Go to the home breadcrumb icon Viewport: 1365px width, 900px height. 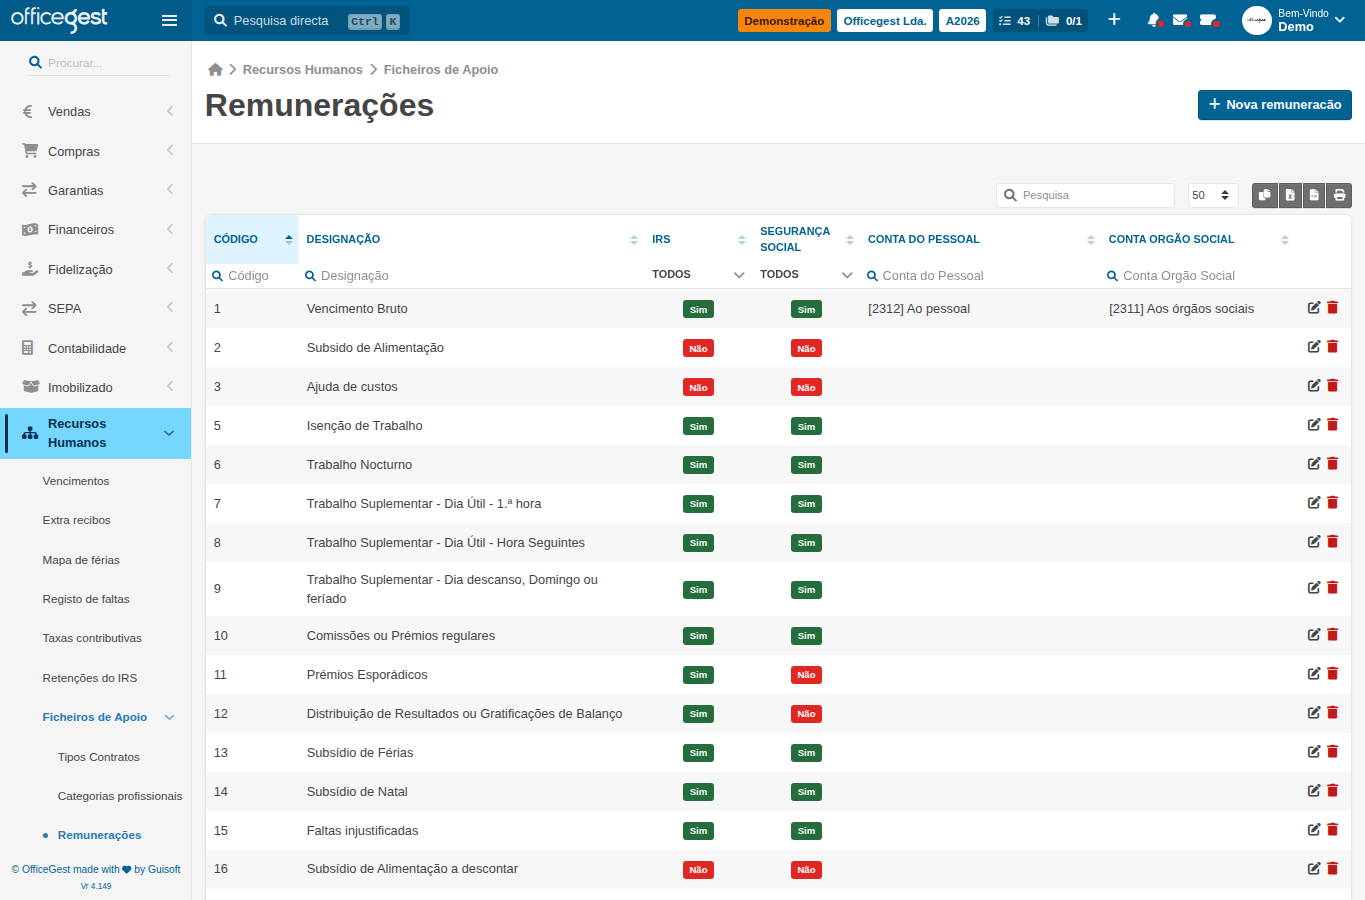click(215, 69)
